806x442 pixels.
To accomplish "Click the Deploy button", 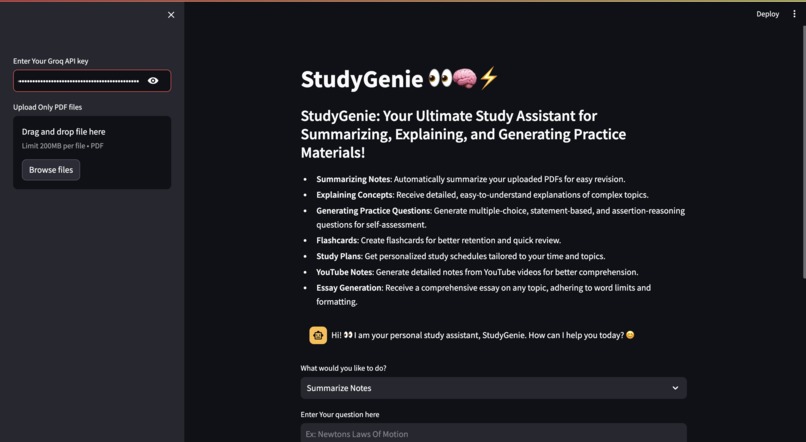I will coord(767,14).
